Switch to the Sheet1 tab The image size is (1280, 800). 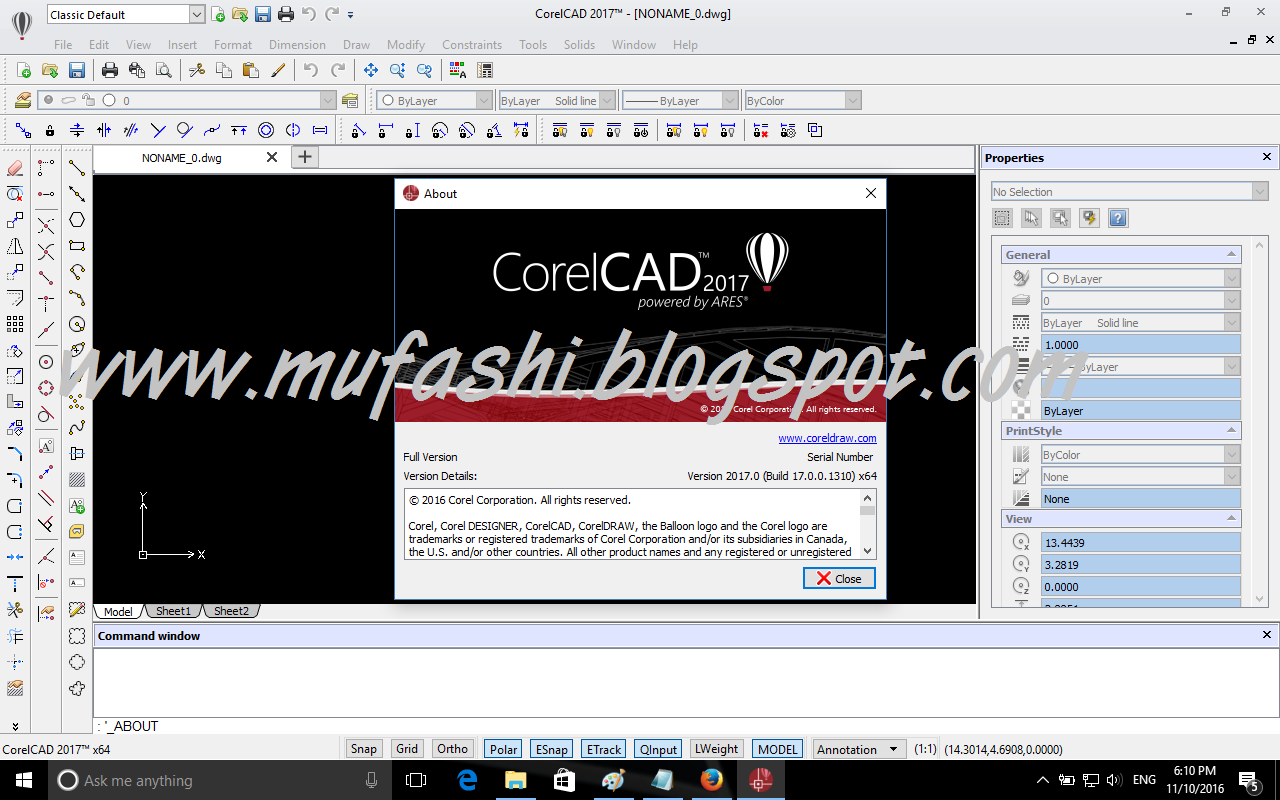coord(173,611)
